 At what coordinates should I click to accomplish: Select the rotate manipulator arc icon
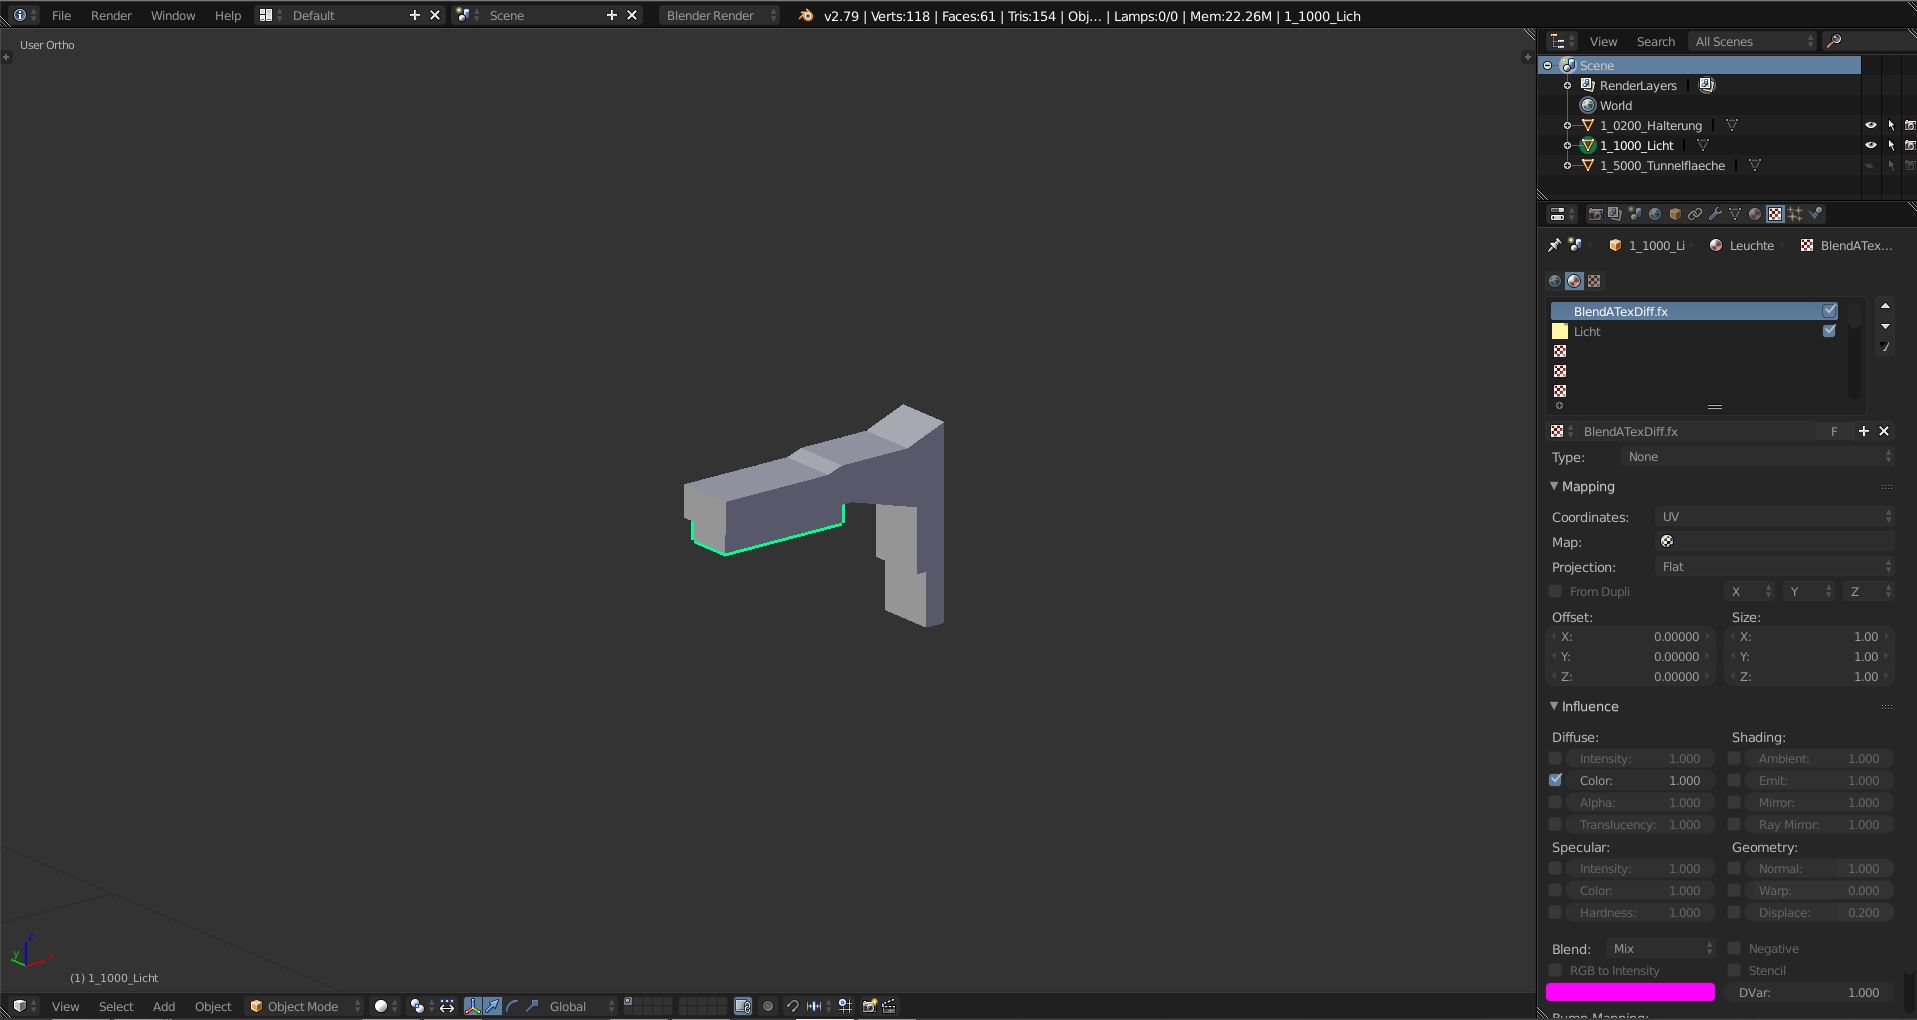point(512,1006)
